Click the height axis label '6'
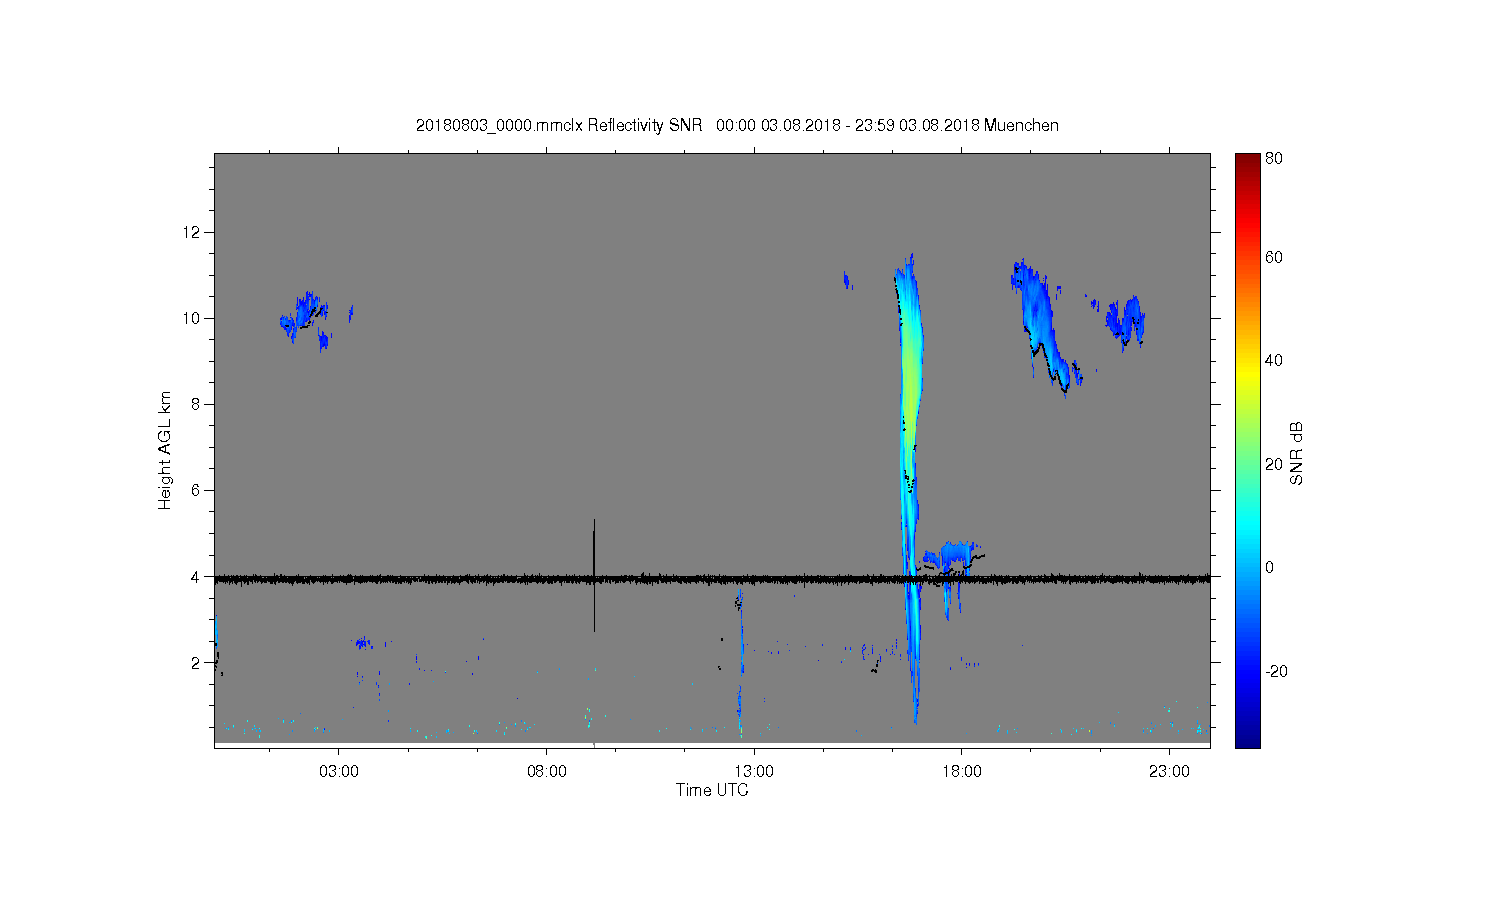Screen dimensions: 1500x900 coord(196,490)
